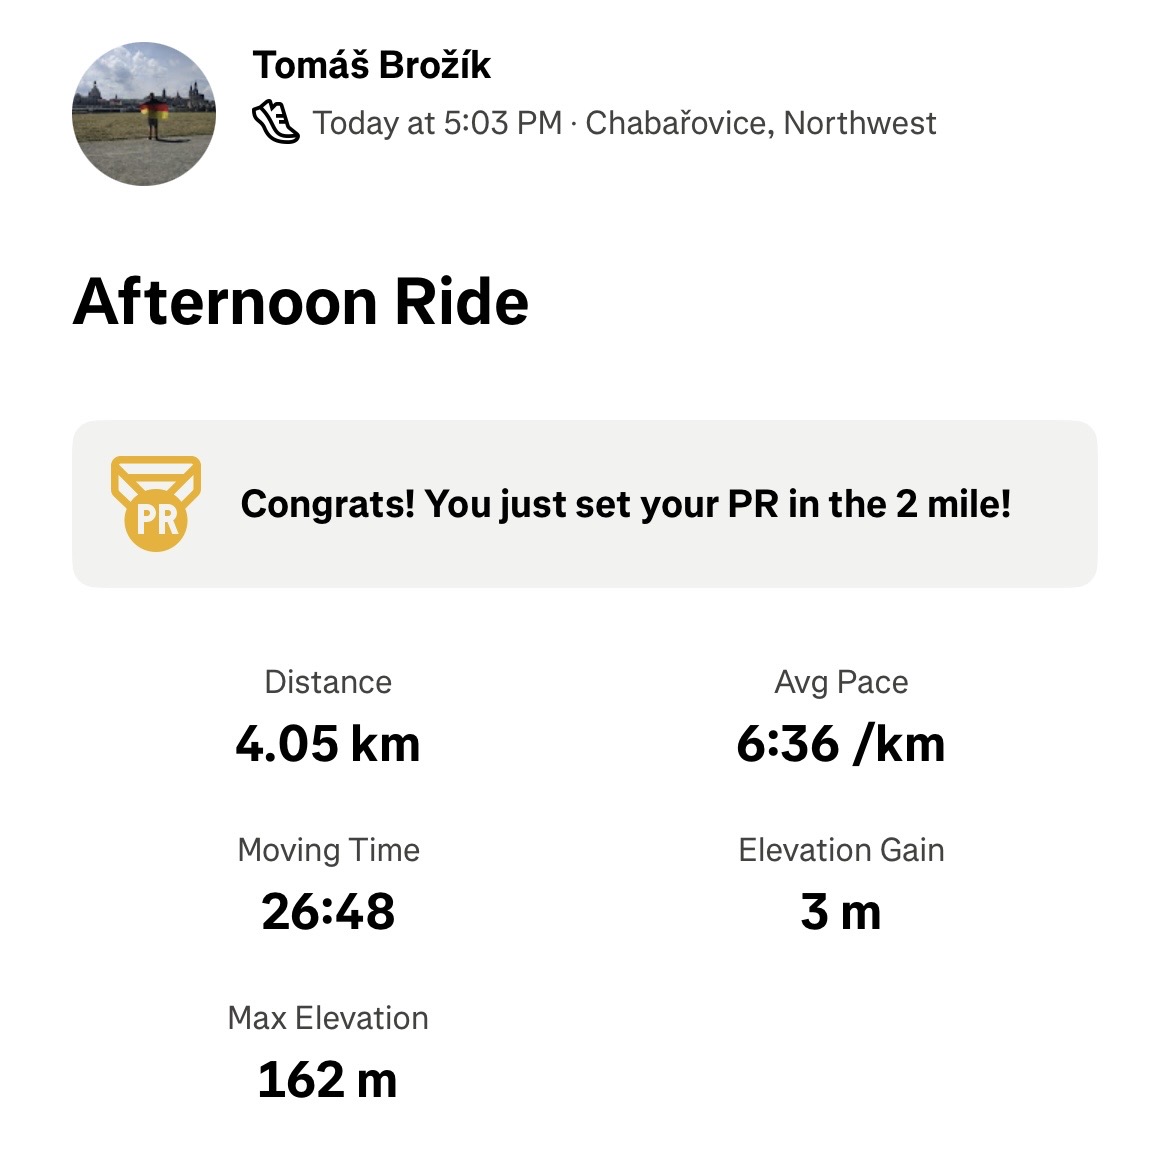Select the 'Today at 5:03 PM' timestamp
The width and height of the screenshot is (1170, 1150).
point(437,123)
